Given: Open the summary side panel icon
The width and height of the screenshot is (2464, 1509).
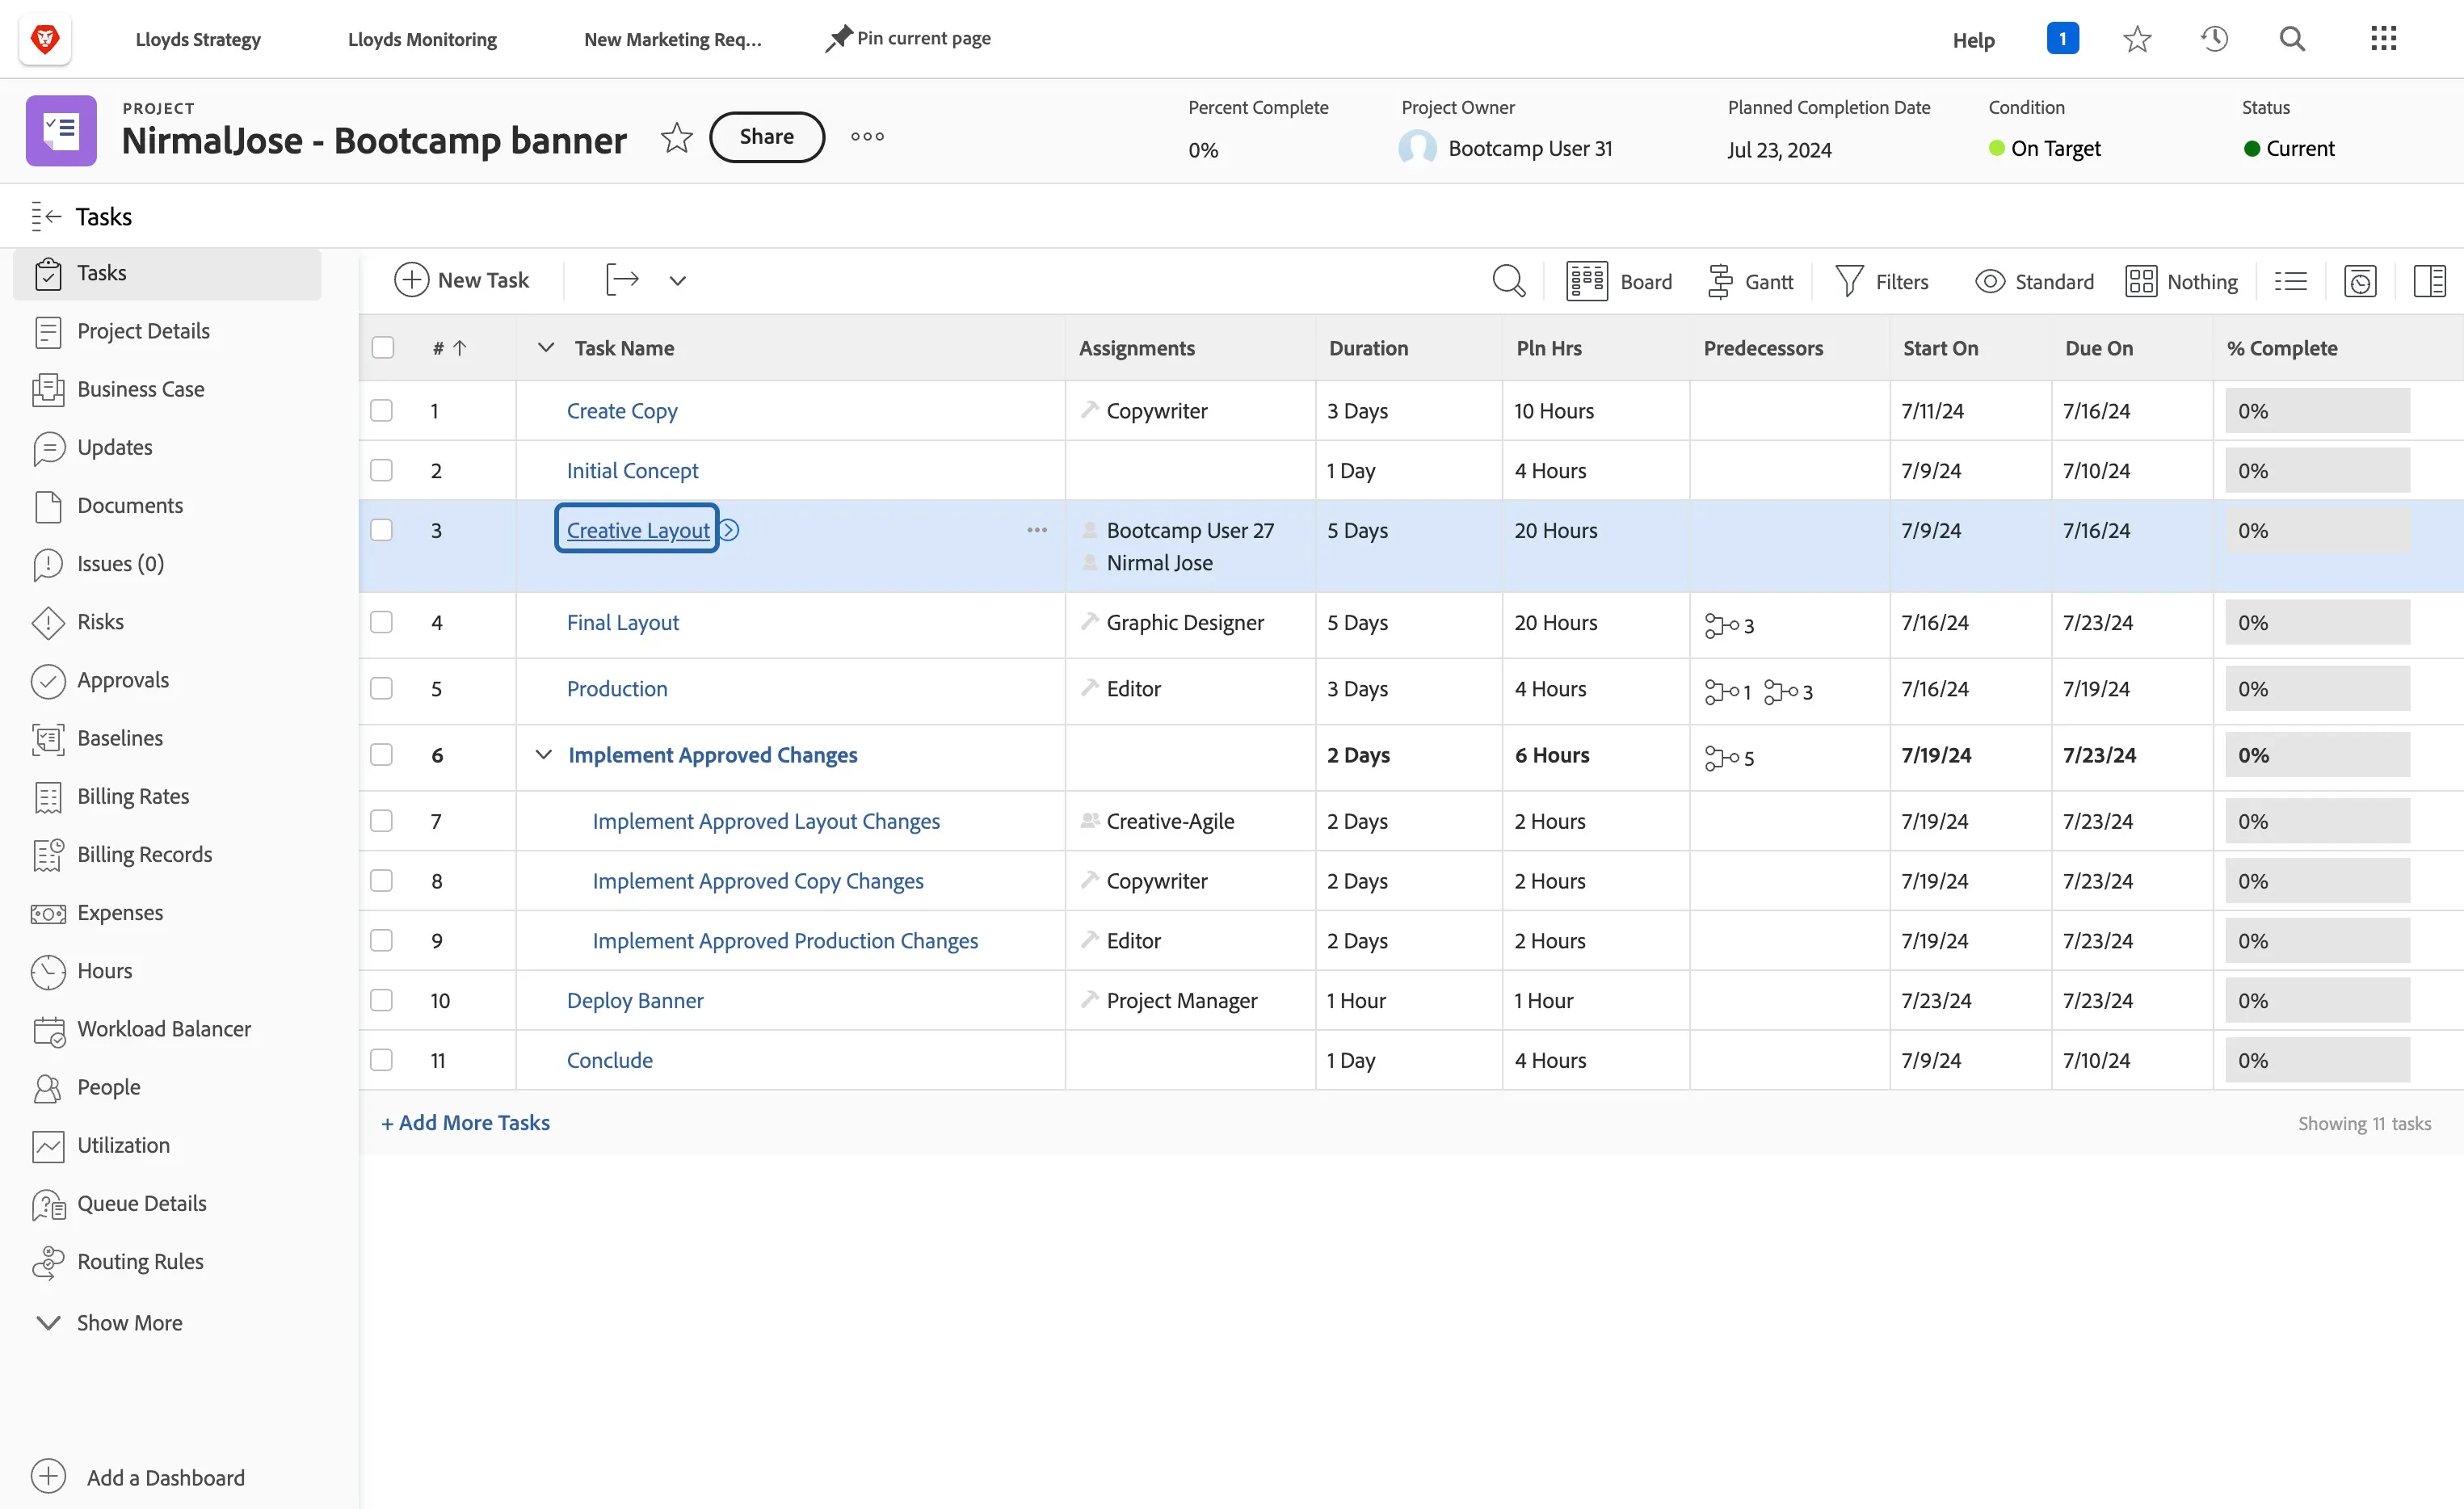Looking at the screenshot, I should click(2429, 281).
